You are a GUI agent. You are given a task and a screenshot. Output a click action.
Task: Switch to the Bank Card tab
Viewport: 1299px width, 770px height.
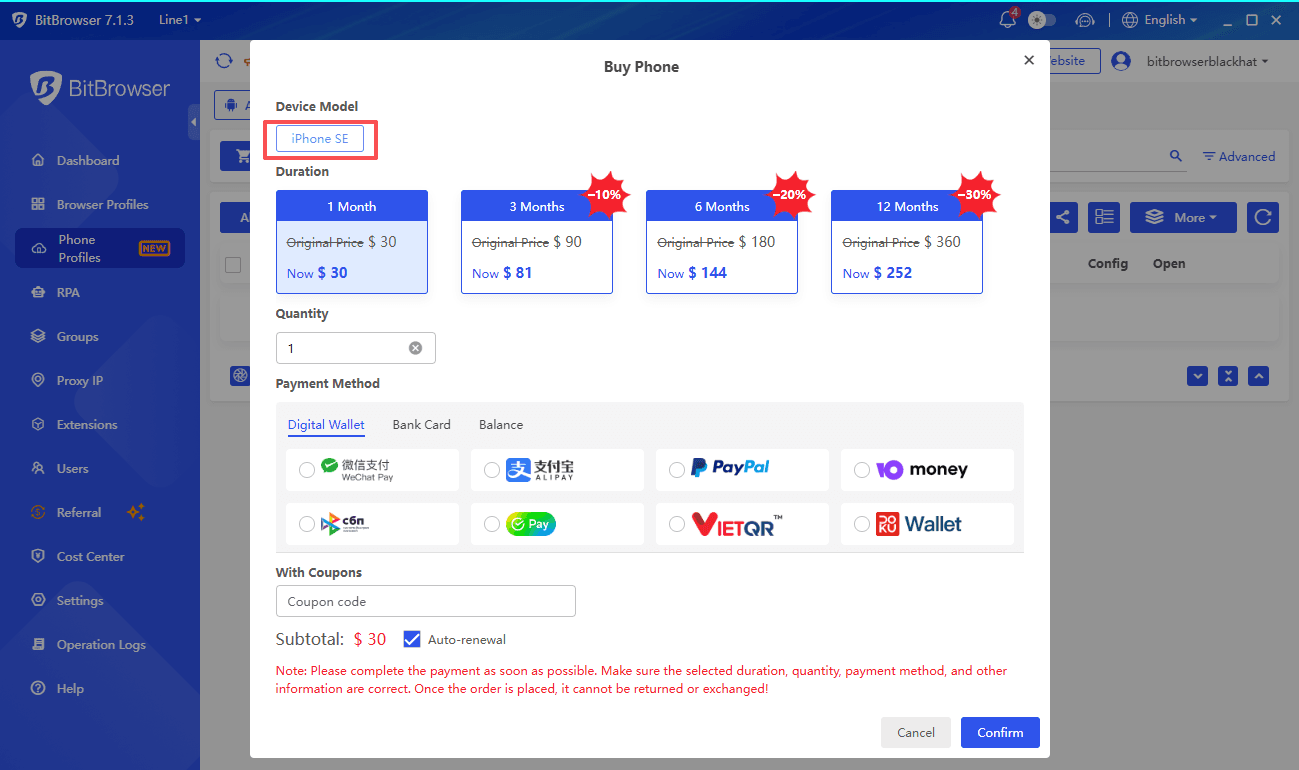pyautogui.click(x=421, y=424)
